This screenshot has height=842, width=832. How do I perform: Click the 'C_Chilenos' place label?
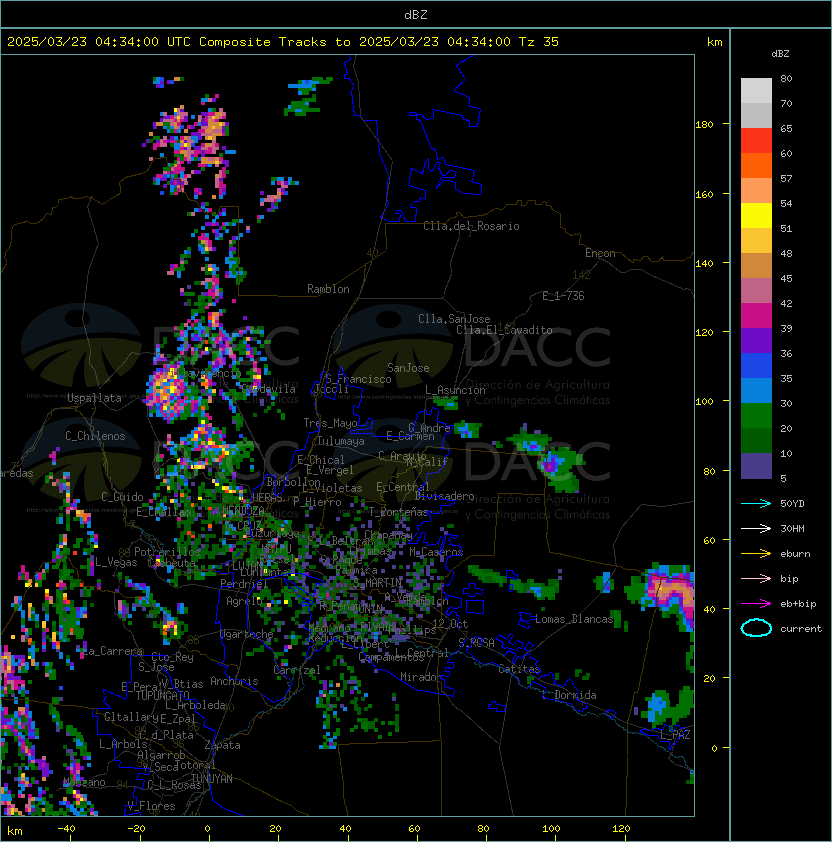coord(95,436)
